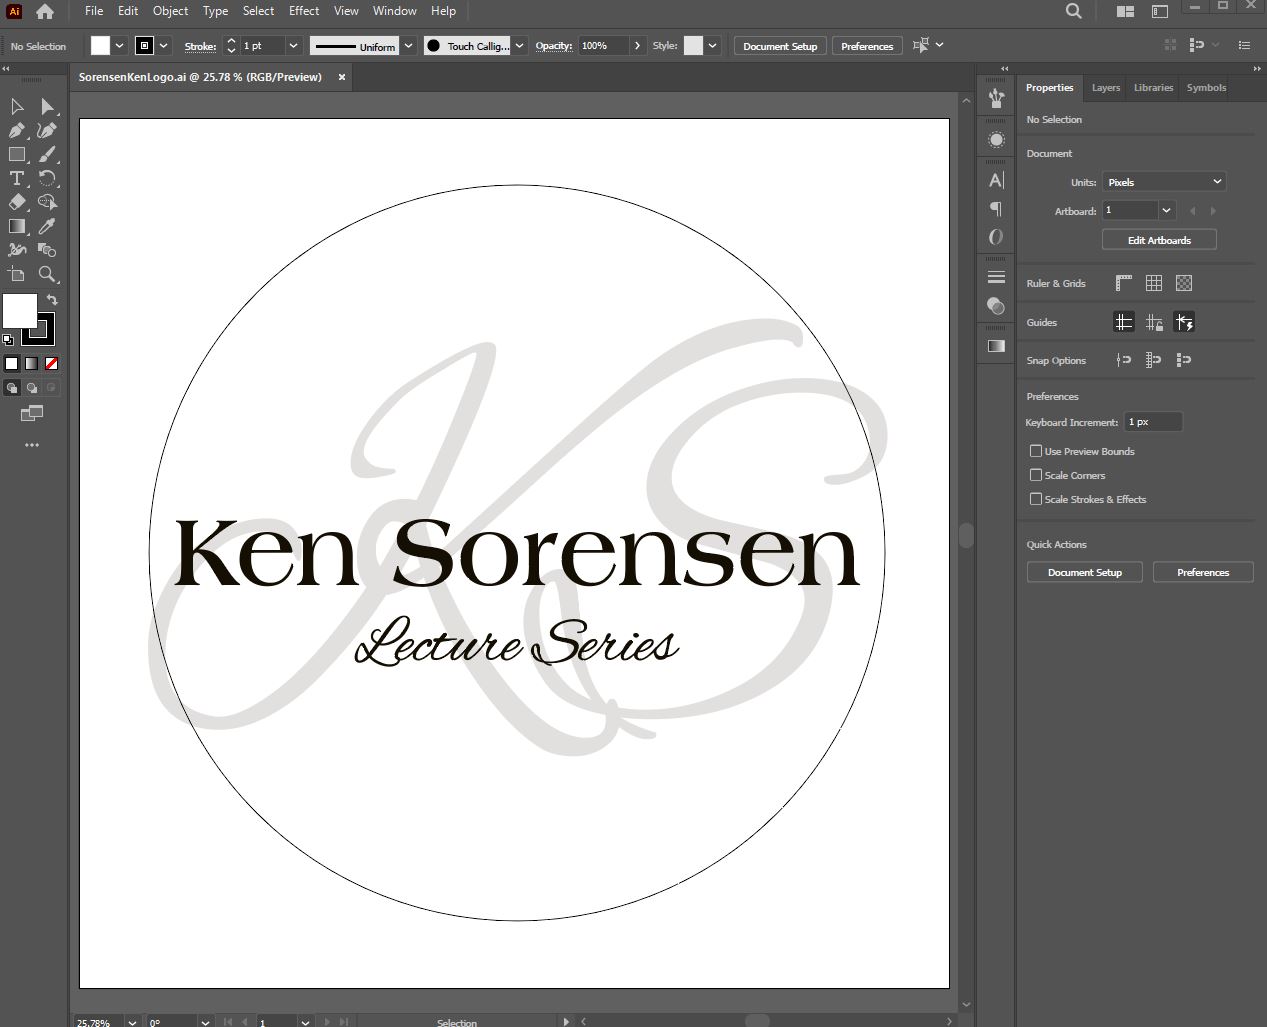Image resolution: width=1267 pixels, height=1027 pixels.
Task: Expand the opacity slider arrow
Action: coord(637,46)
